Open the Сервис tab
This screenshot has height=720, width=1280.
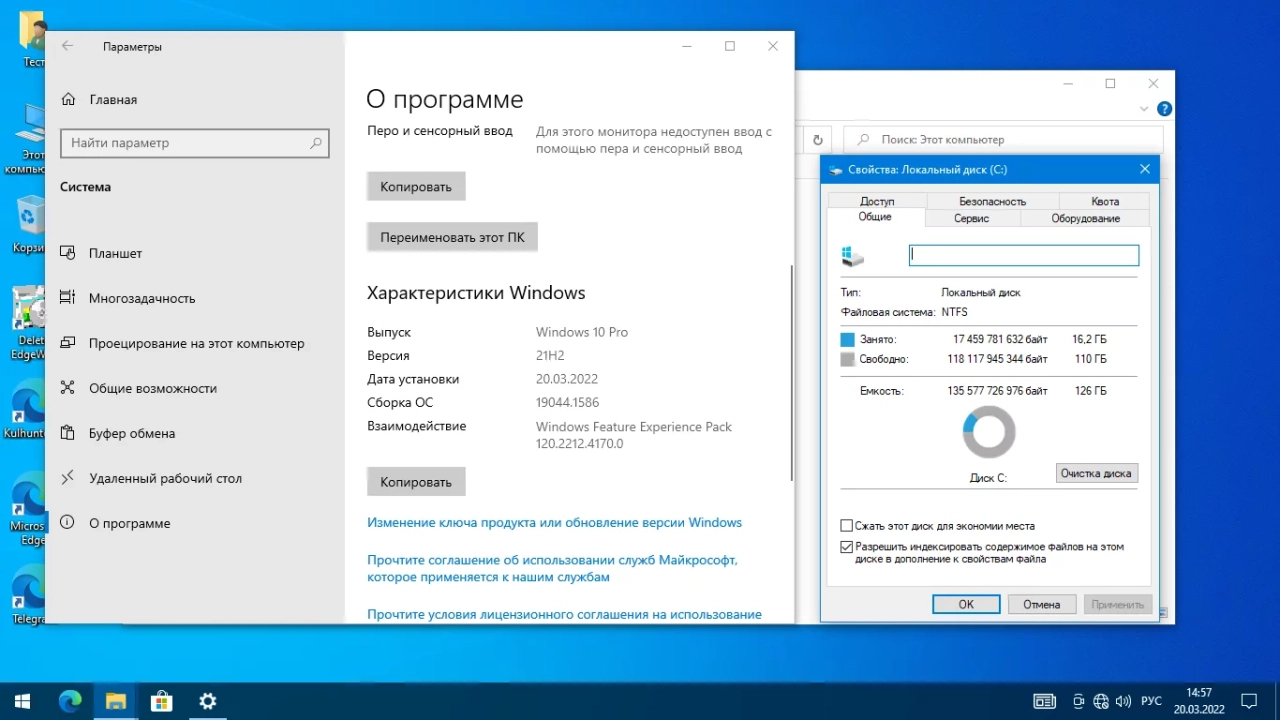click(971, 218)
